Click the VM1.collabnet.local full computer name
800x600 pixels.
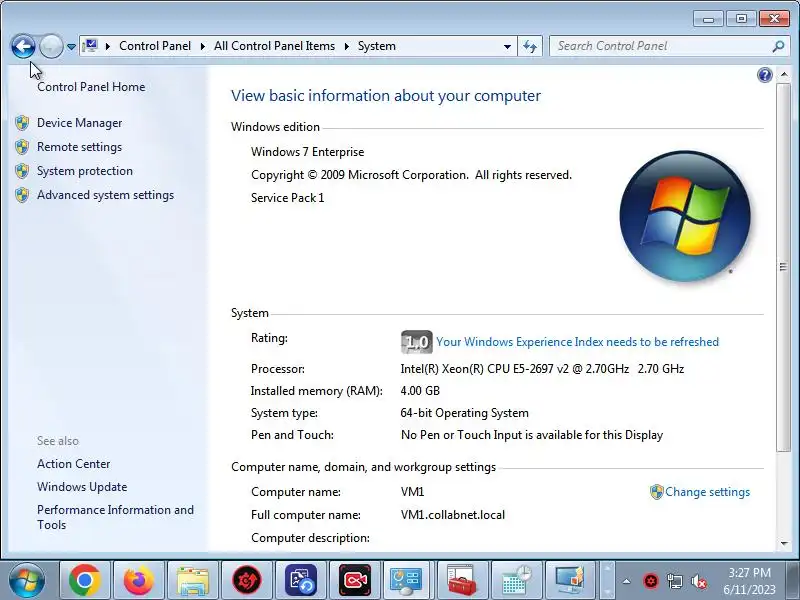453,515
